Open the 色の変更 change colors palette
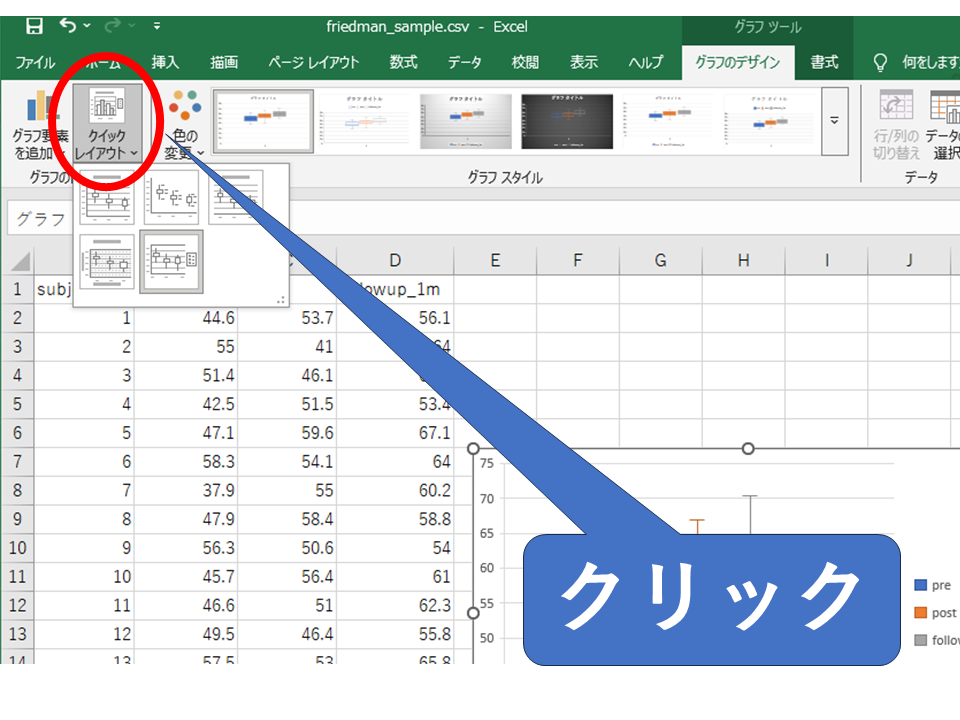The height and width of the screenshot is (720, 960). 183,122
